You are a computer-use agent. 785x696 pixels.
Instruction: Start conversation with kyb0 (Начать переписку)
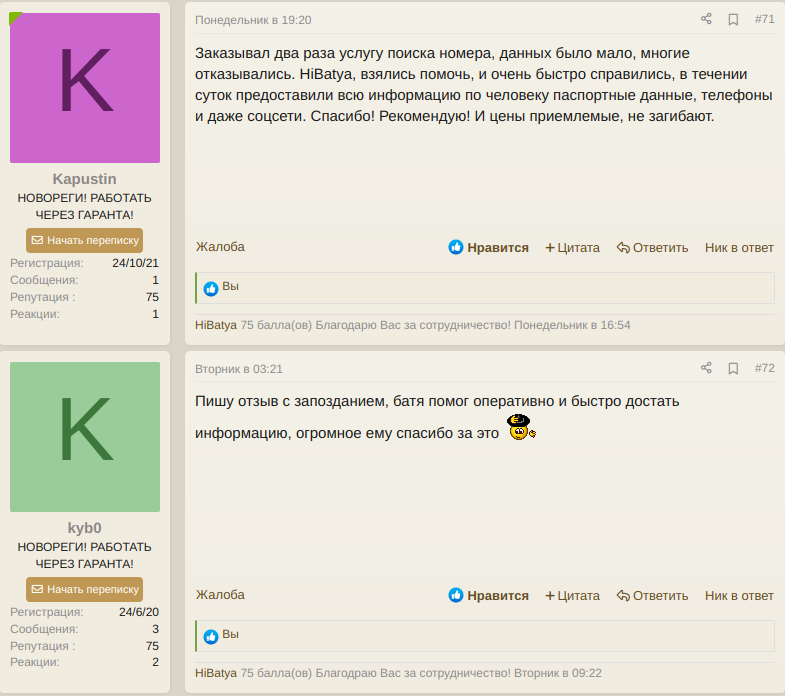84,589
